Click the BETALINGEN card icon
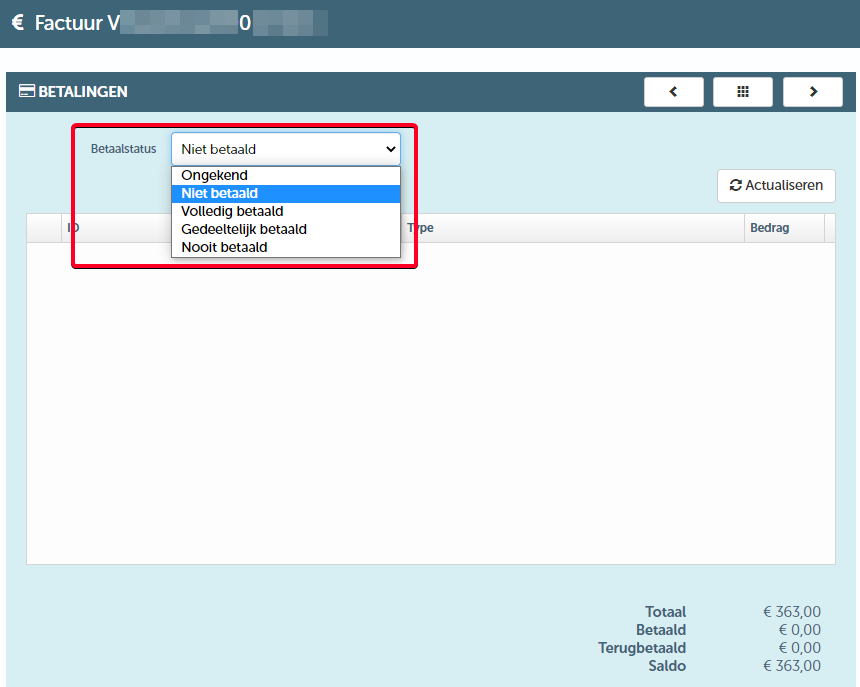860x687 pixels. tap(26, 91)
